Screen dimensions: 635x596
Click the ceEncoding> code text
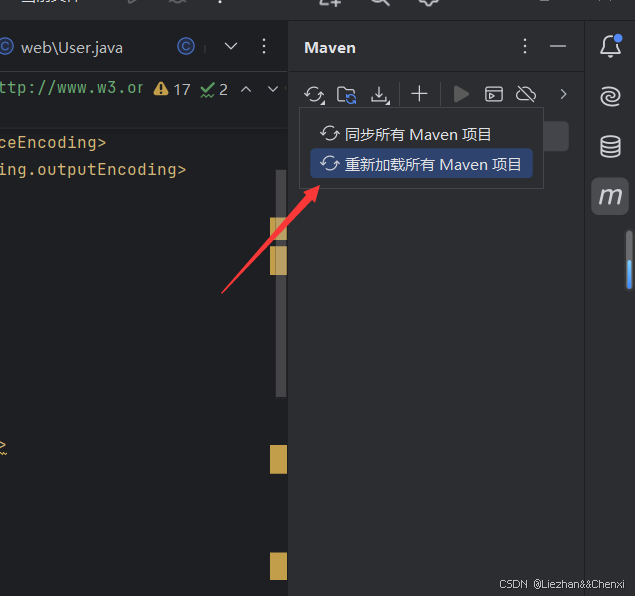[53, 143]
